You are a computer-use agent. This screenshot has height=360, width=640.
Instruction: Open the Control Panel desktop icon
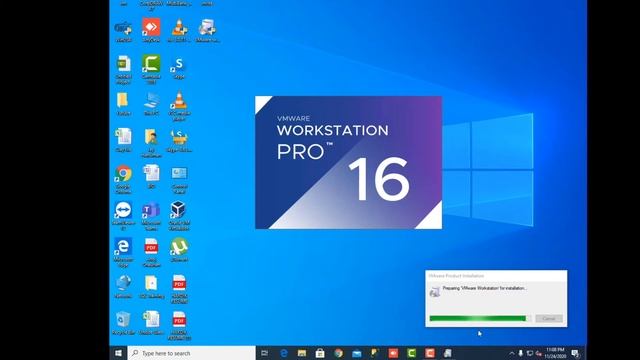click(x=179, y=179)
